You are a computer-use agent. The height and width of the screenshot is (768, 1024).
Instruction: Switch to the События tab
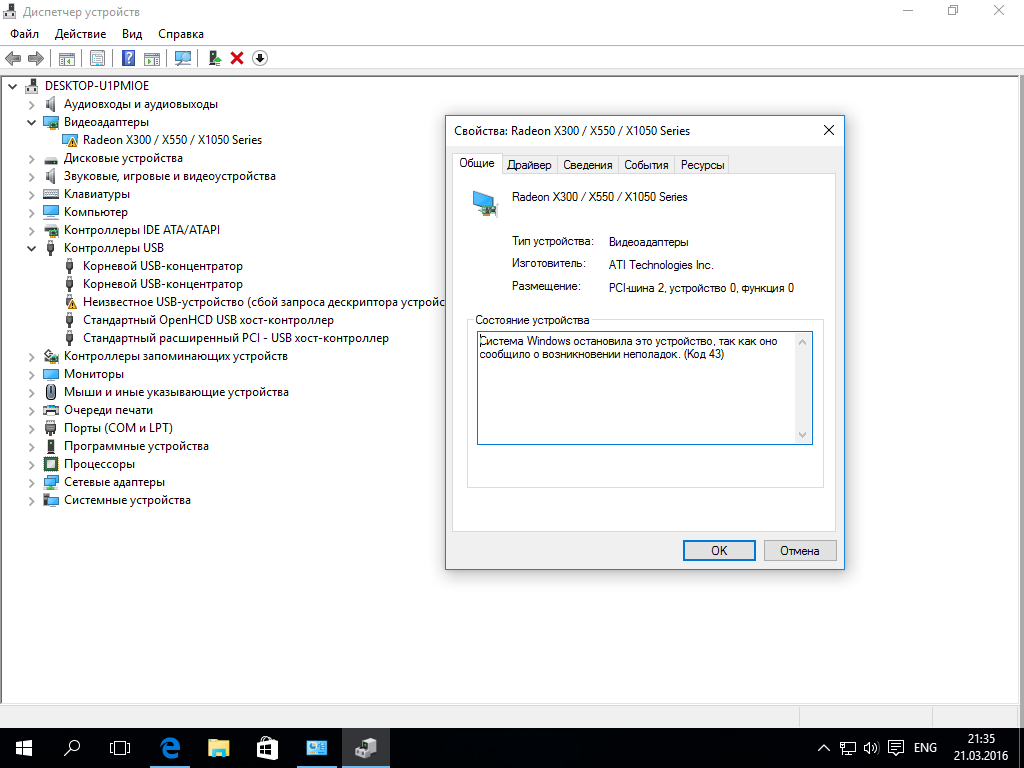tap(646, 165)
